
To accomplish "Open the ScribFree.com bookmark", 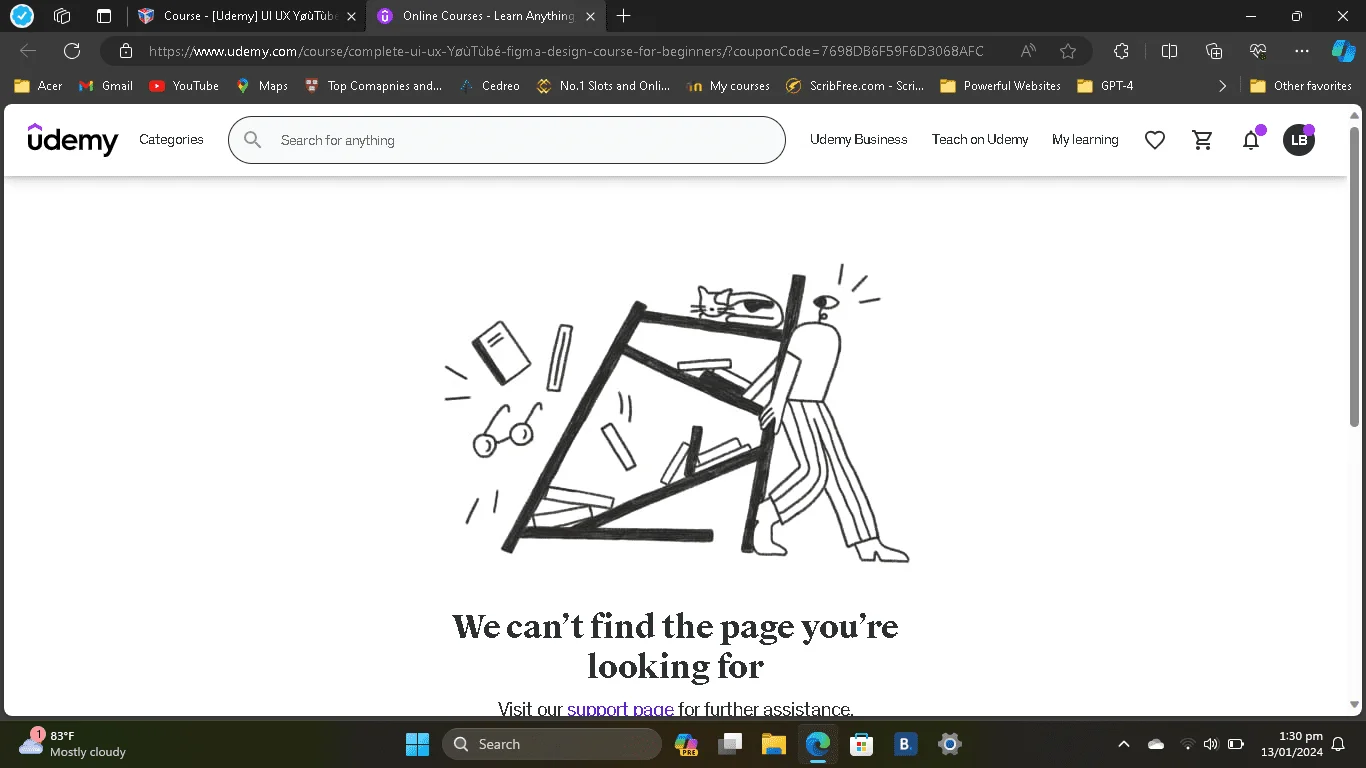I will point(855,86).
